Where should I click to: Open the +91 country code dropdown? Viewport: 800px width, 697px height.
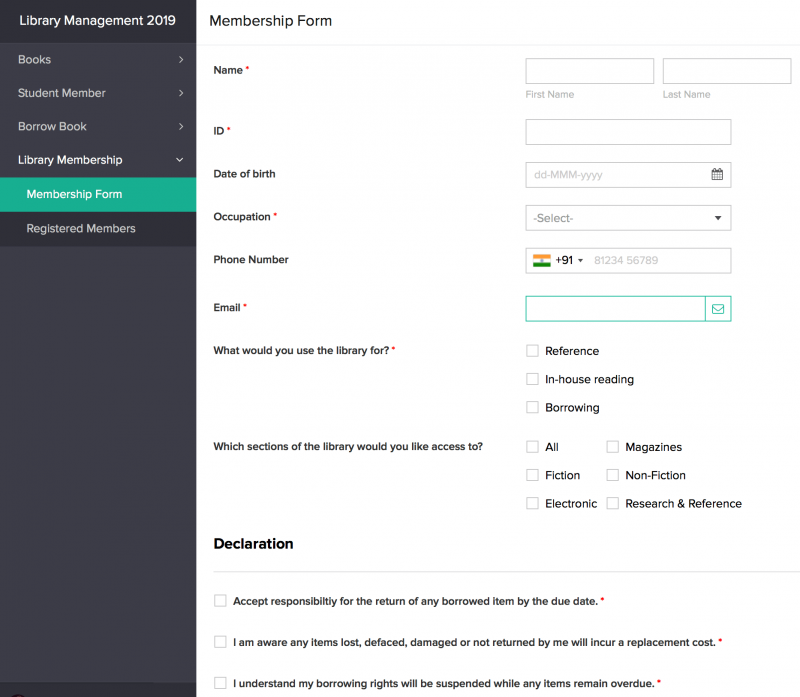point(569,260)
